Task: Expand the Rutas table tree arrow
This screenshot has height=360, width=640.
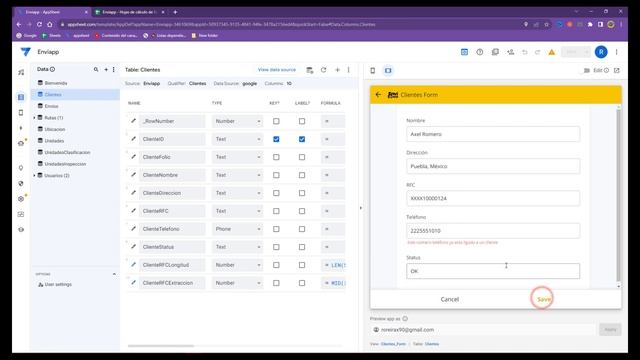Action: 34,118
